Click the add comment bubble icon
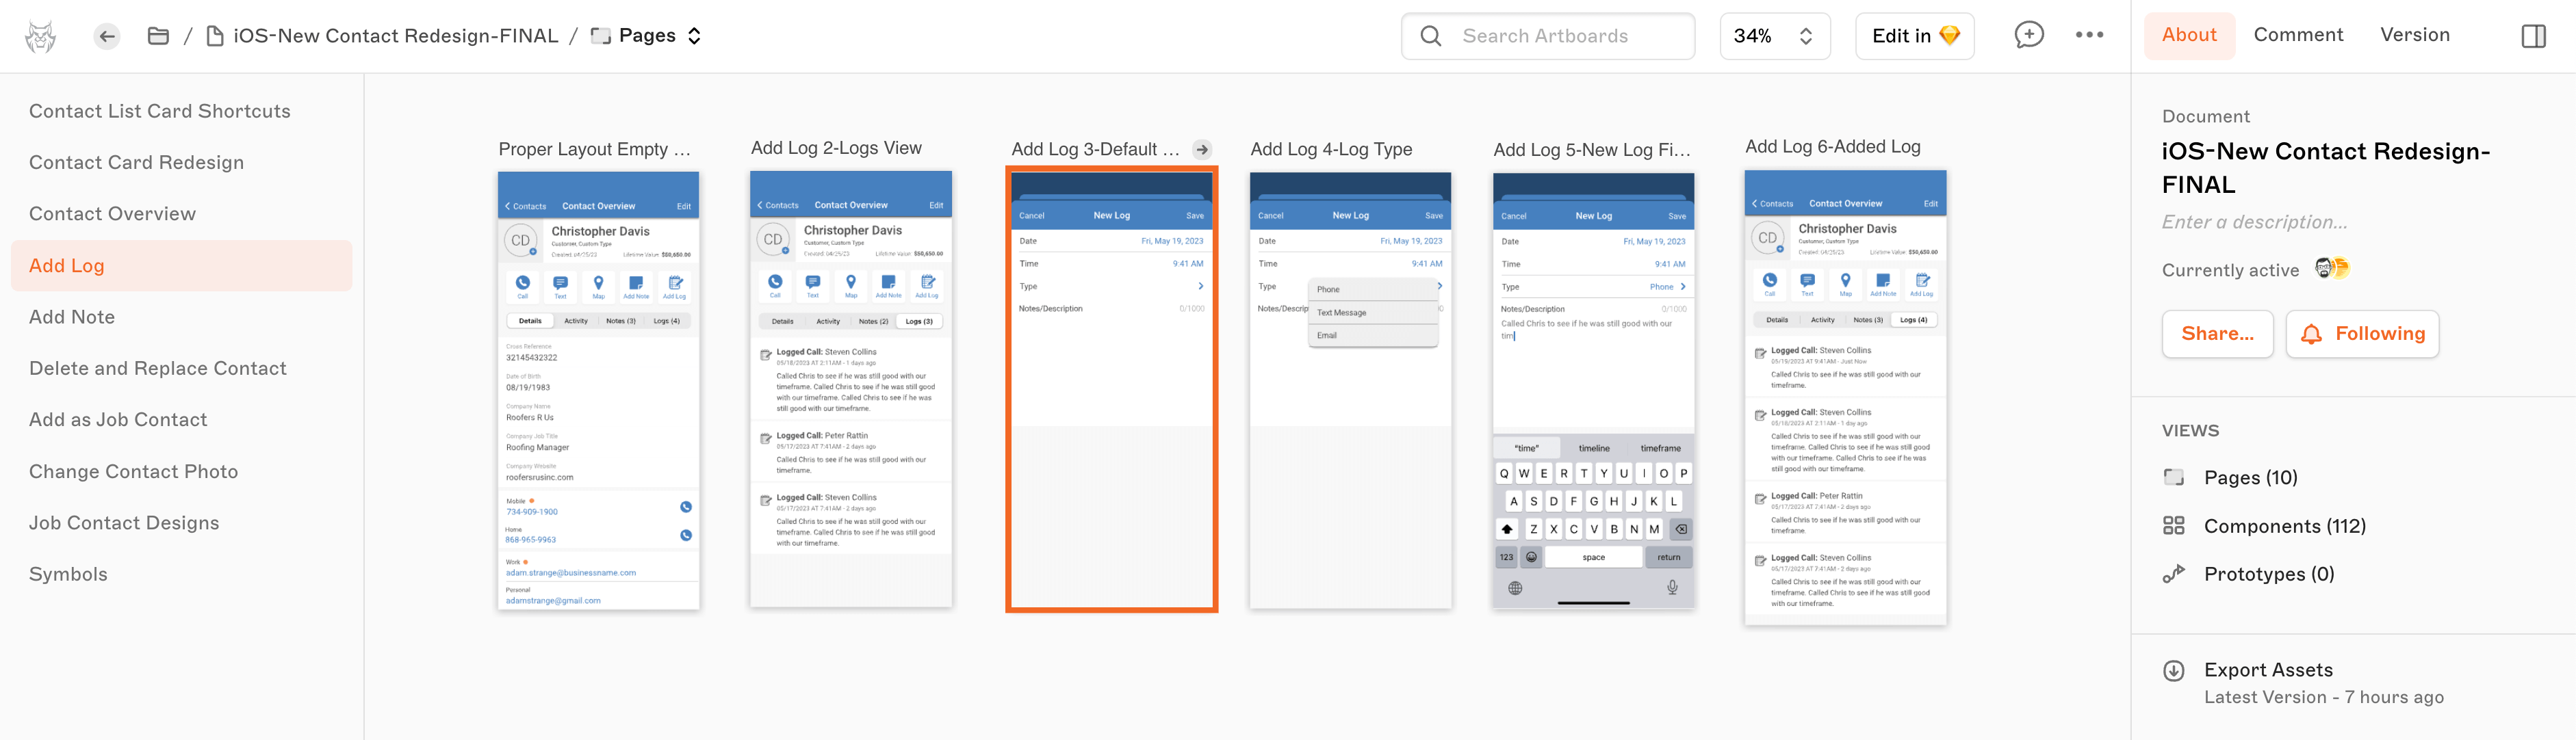Image resolution: width=2576 pixels, height=740 pixels. click(2028, 35)
